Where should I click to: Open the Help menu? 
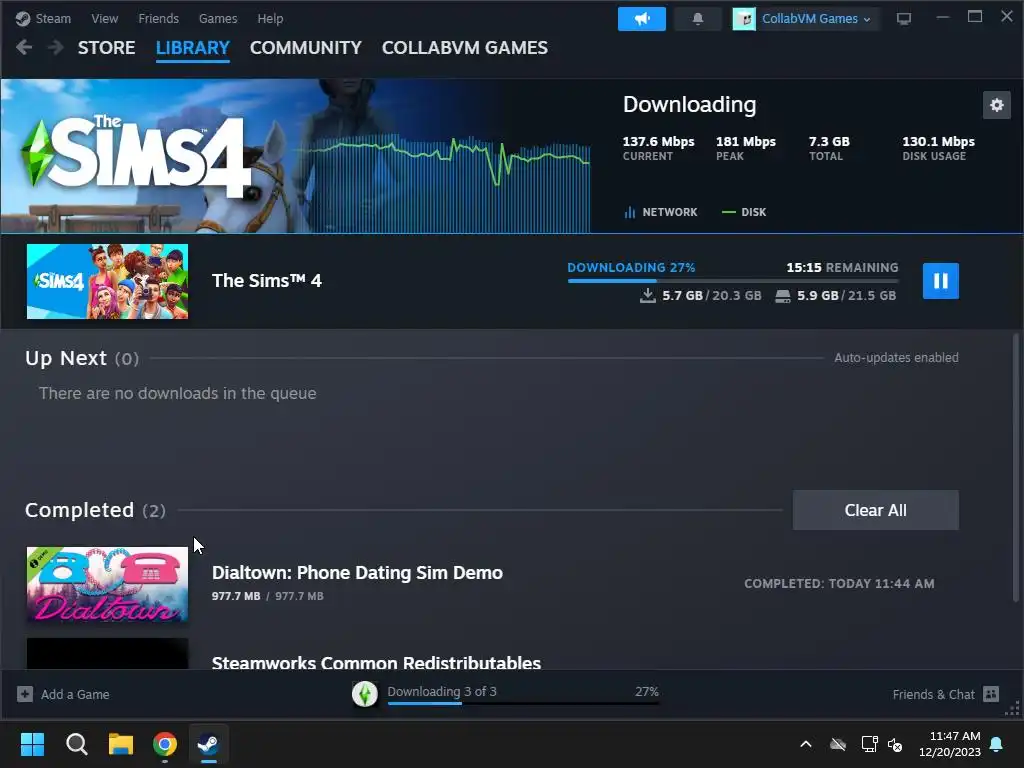[270, 18]
